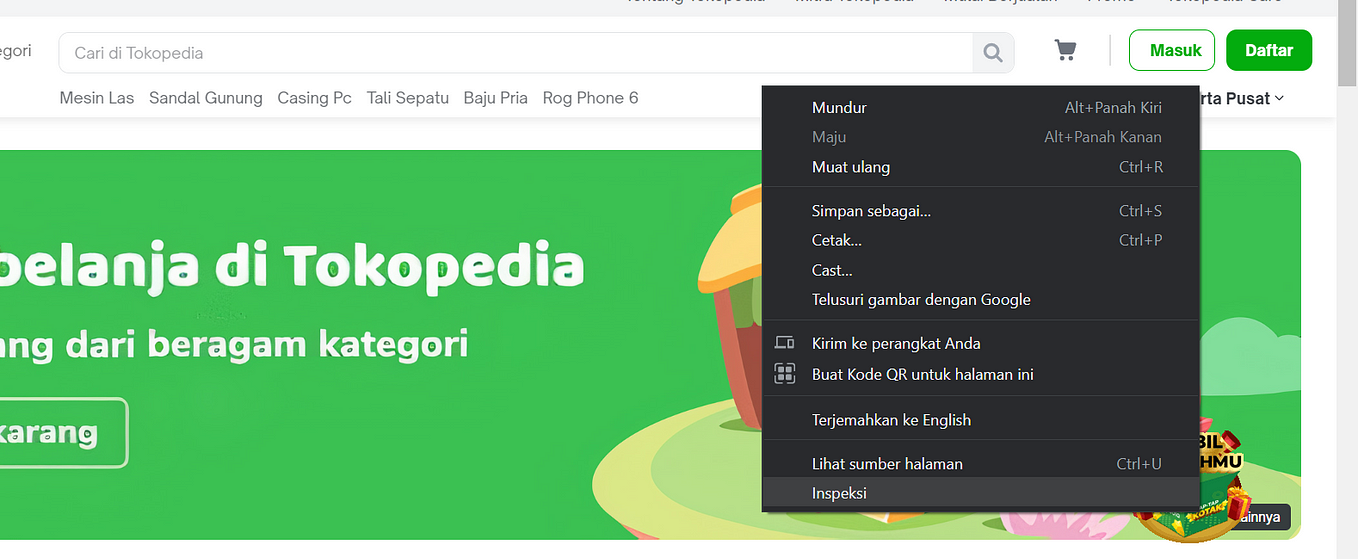
Task: Open the 'Baju Pria' suggestion link
Action: (x=496, y=98)
